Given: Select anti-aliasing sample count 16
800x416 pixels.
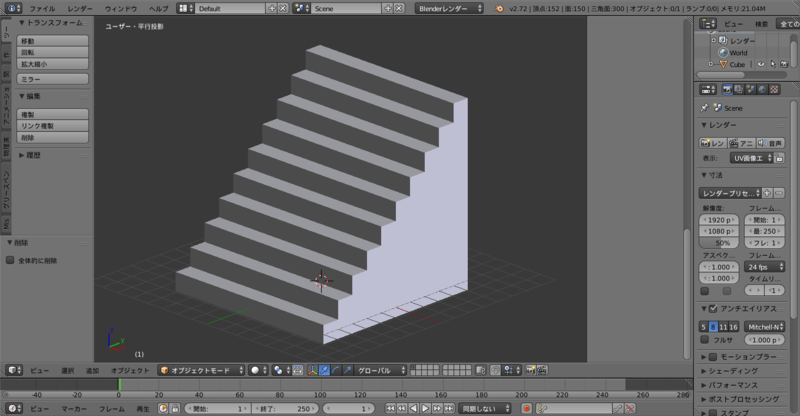Looking at the screenshot, I should click(x=733, y=327).
